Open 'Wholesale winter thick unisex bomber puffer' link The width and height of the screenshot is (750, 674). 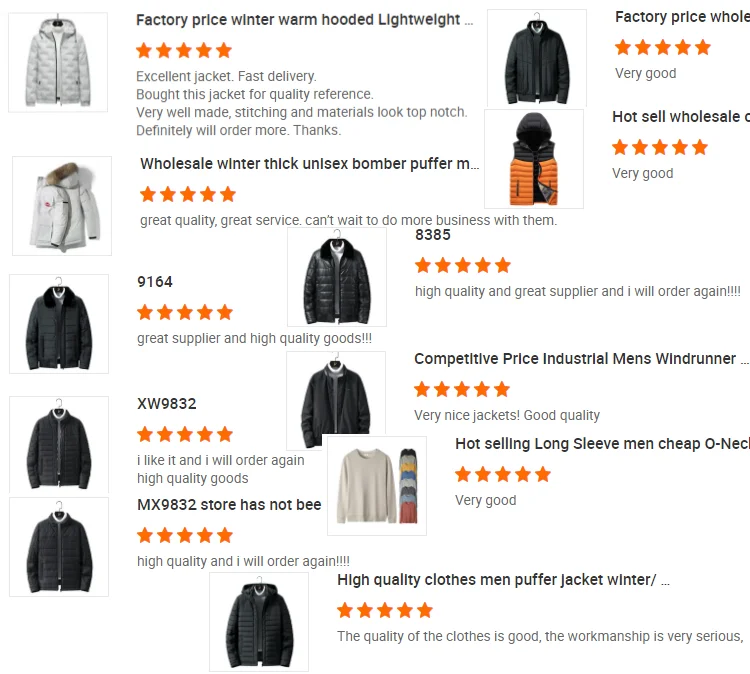click(309, 164)
